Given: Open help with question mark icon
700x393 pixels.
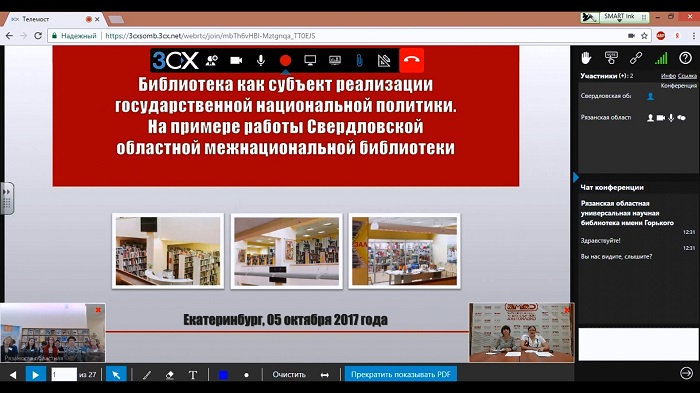Looking at the screenshot, I should [x=685, y=58].
